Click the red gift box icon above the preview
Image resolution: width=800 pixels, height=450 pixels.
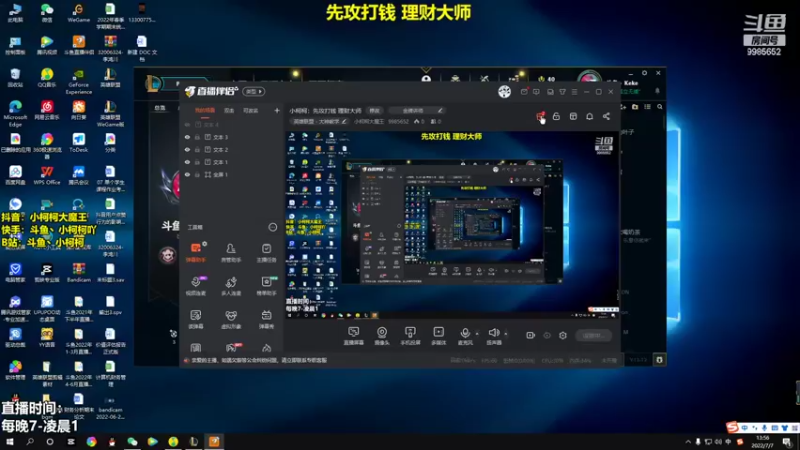[x=540, y=117]
